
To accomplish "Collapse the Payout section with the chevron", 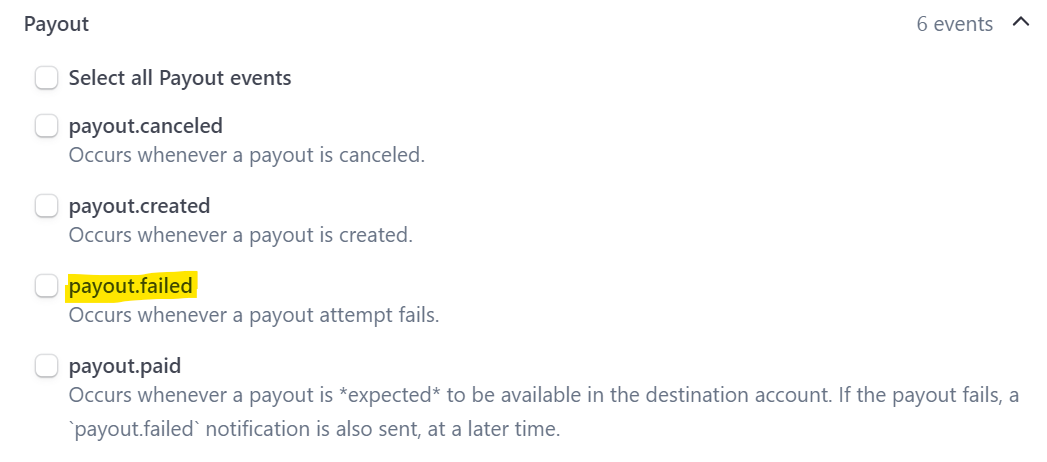I will point(1020,23).
